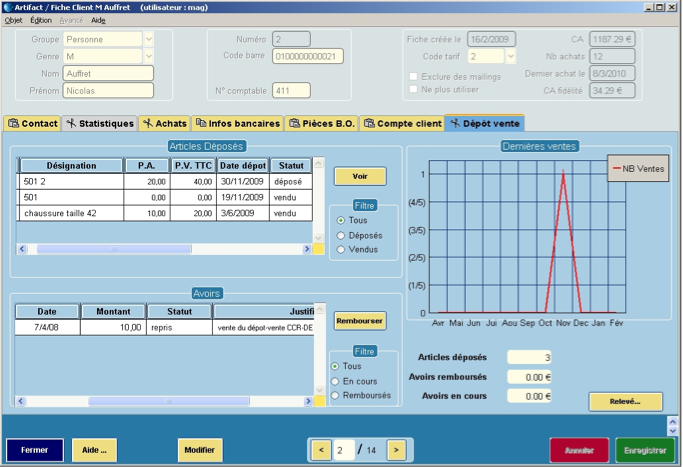683x467 pixels.
Task: Select Déposés filter option
Action: point(341,235)
